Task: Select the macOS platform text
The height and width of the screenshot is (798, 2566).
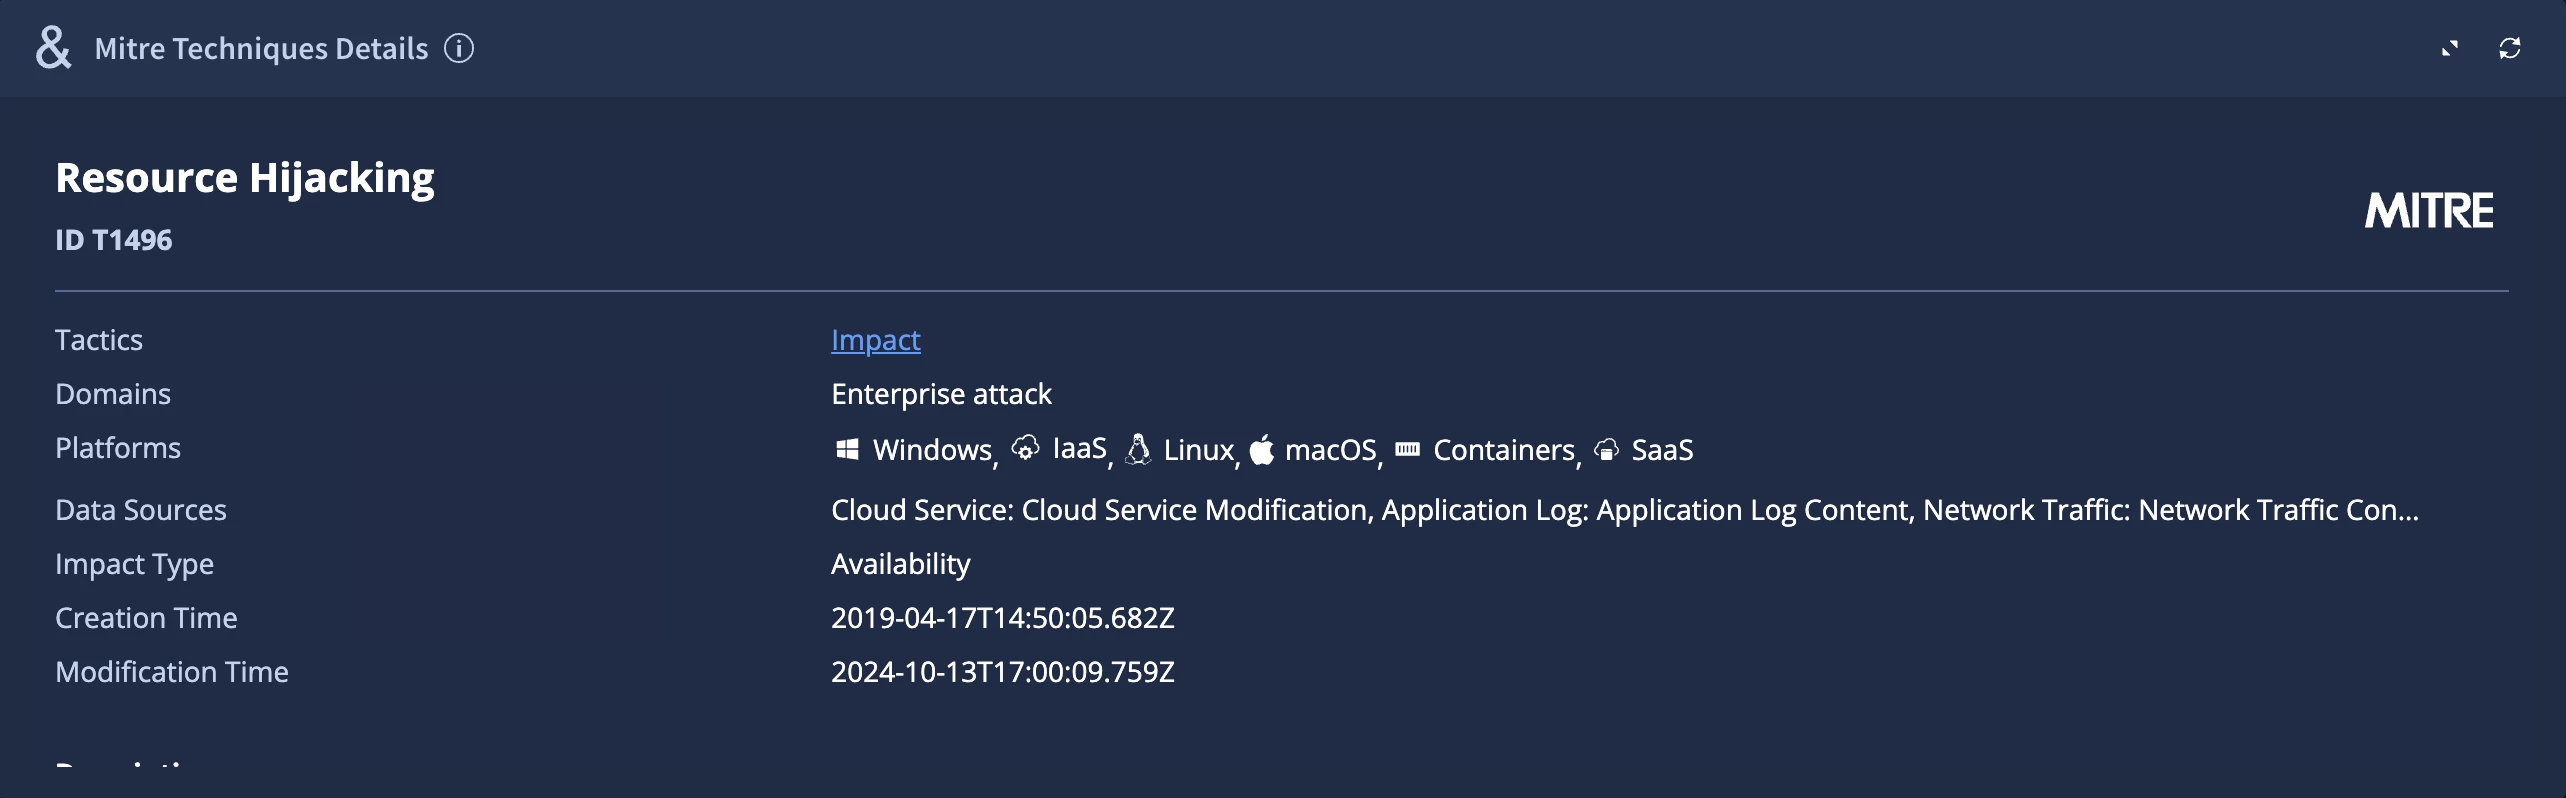Action: pos(1331,450)
